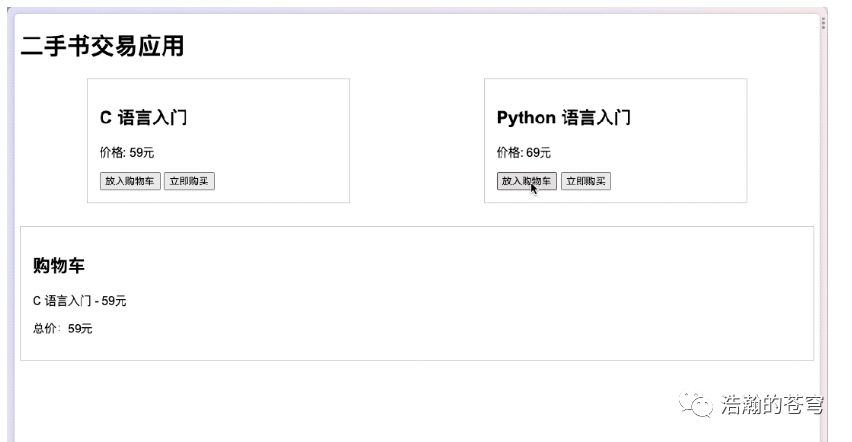
Task: Click the 购物车 section heading
Action: coord(59,266)
